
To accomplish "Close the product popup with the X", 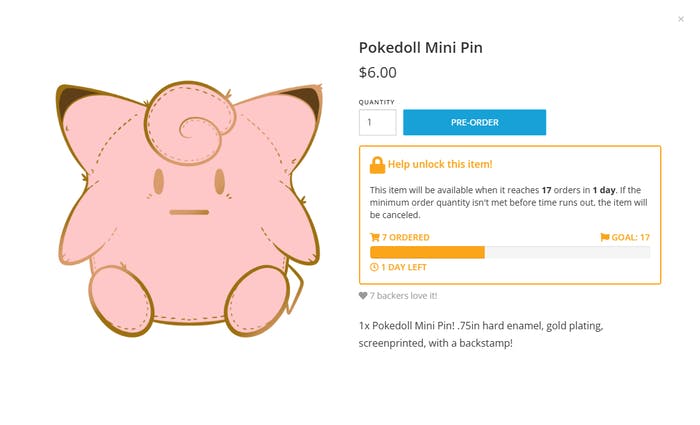I will pyautogui.click(x=681, y=19).
